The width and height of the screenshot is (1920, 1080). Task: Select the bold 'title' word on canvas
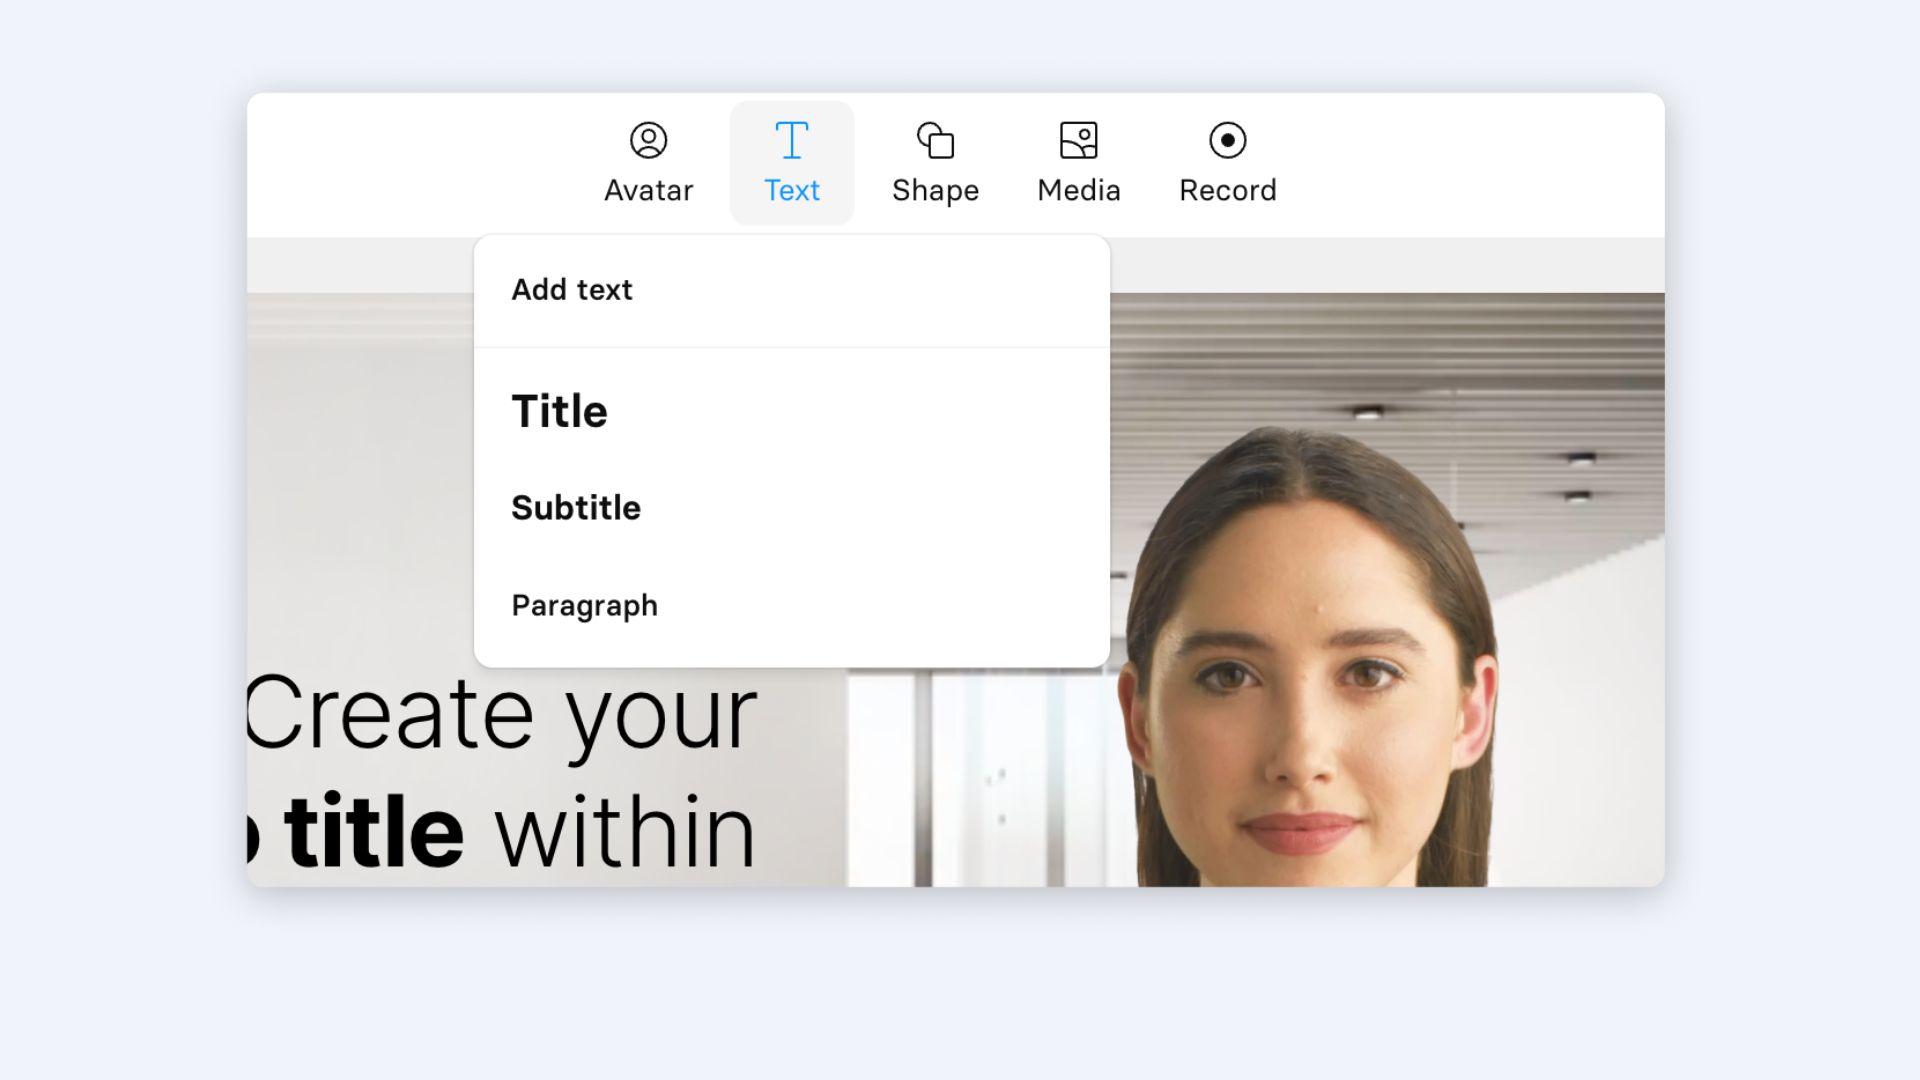point(374,832)
